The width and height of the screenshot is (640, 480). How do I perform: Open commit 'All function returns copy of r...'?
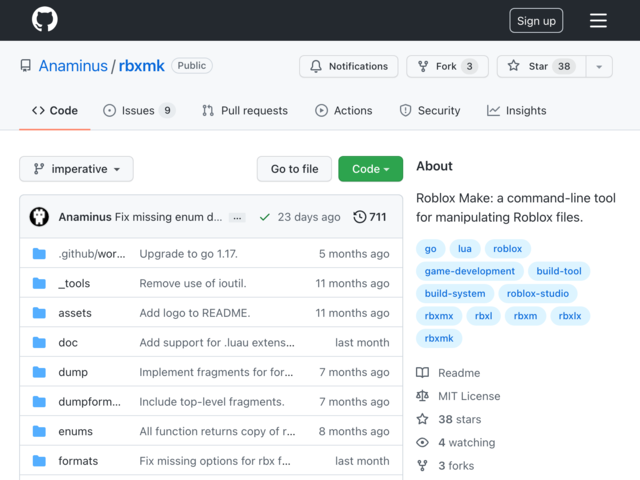point(217,431)
